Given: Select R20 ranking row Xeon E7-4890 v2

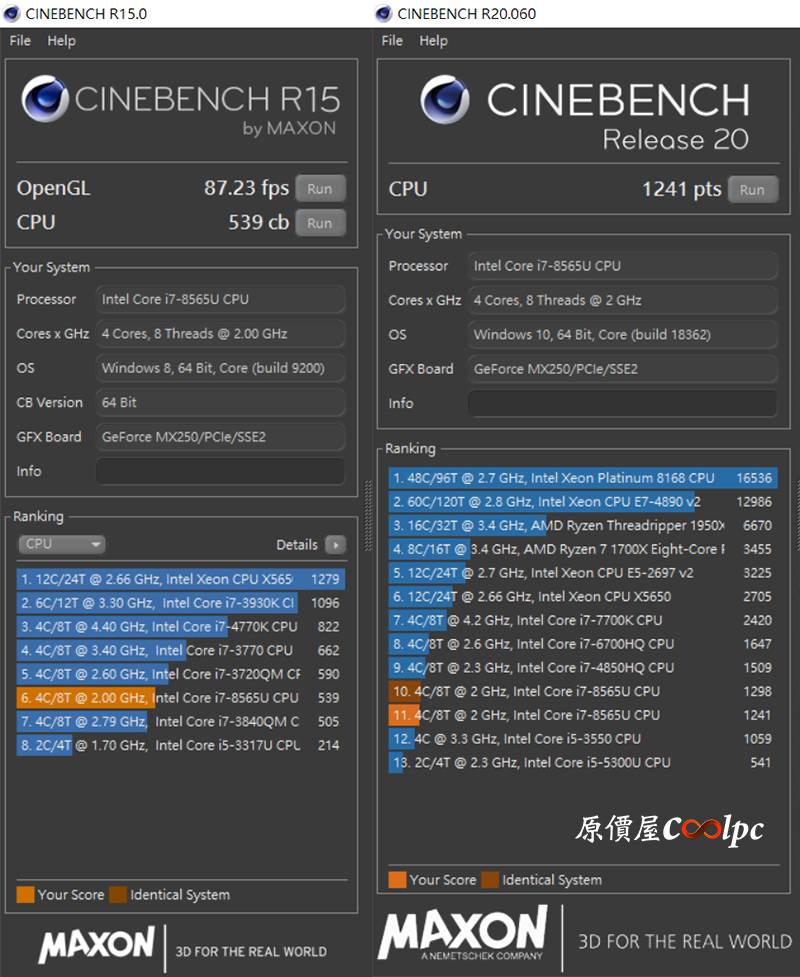Looking at the screenshot, I should (583, 502).
